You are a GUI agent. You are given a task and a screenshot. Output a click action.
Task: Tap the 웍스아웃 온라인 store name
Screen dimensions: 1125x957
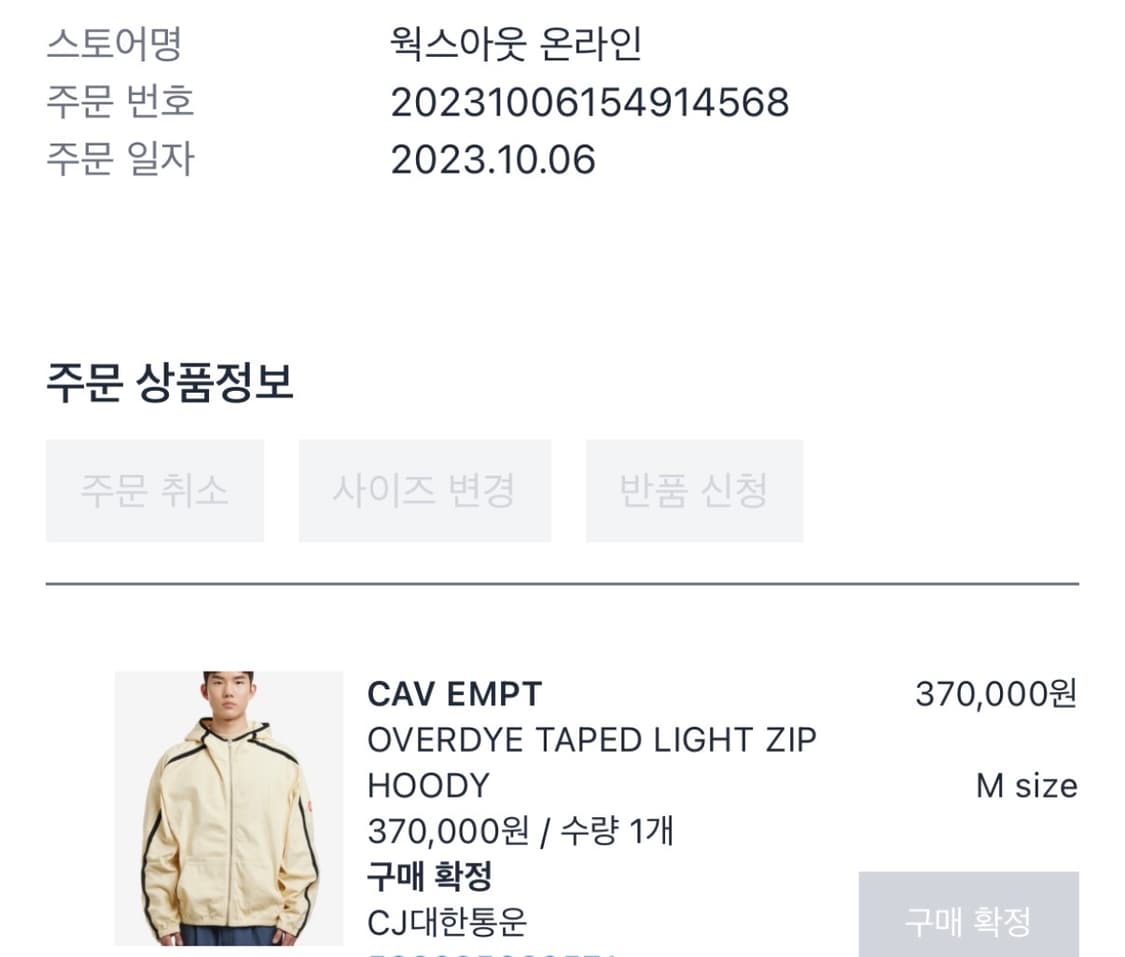pos(516,44)
